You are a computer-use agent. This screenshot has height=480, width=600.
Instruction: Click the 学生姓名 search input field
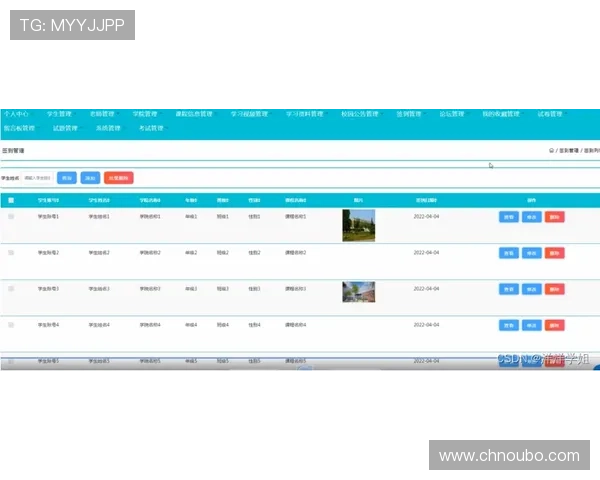[x=38, y=177]
